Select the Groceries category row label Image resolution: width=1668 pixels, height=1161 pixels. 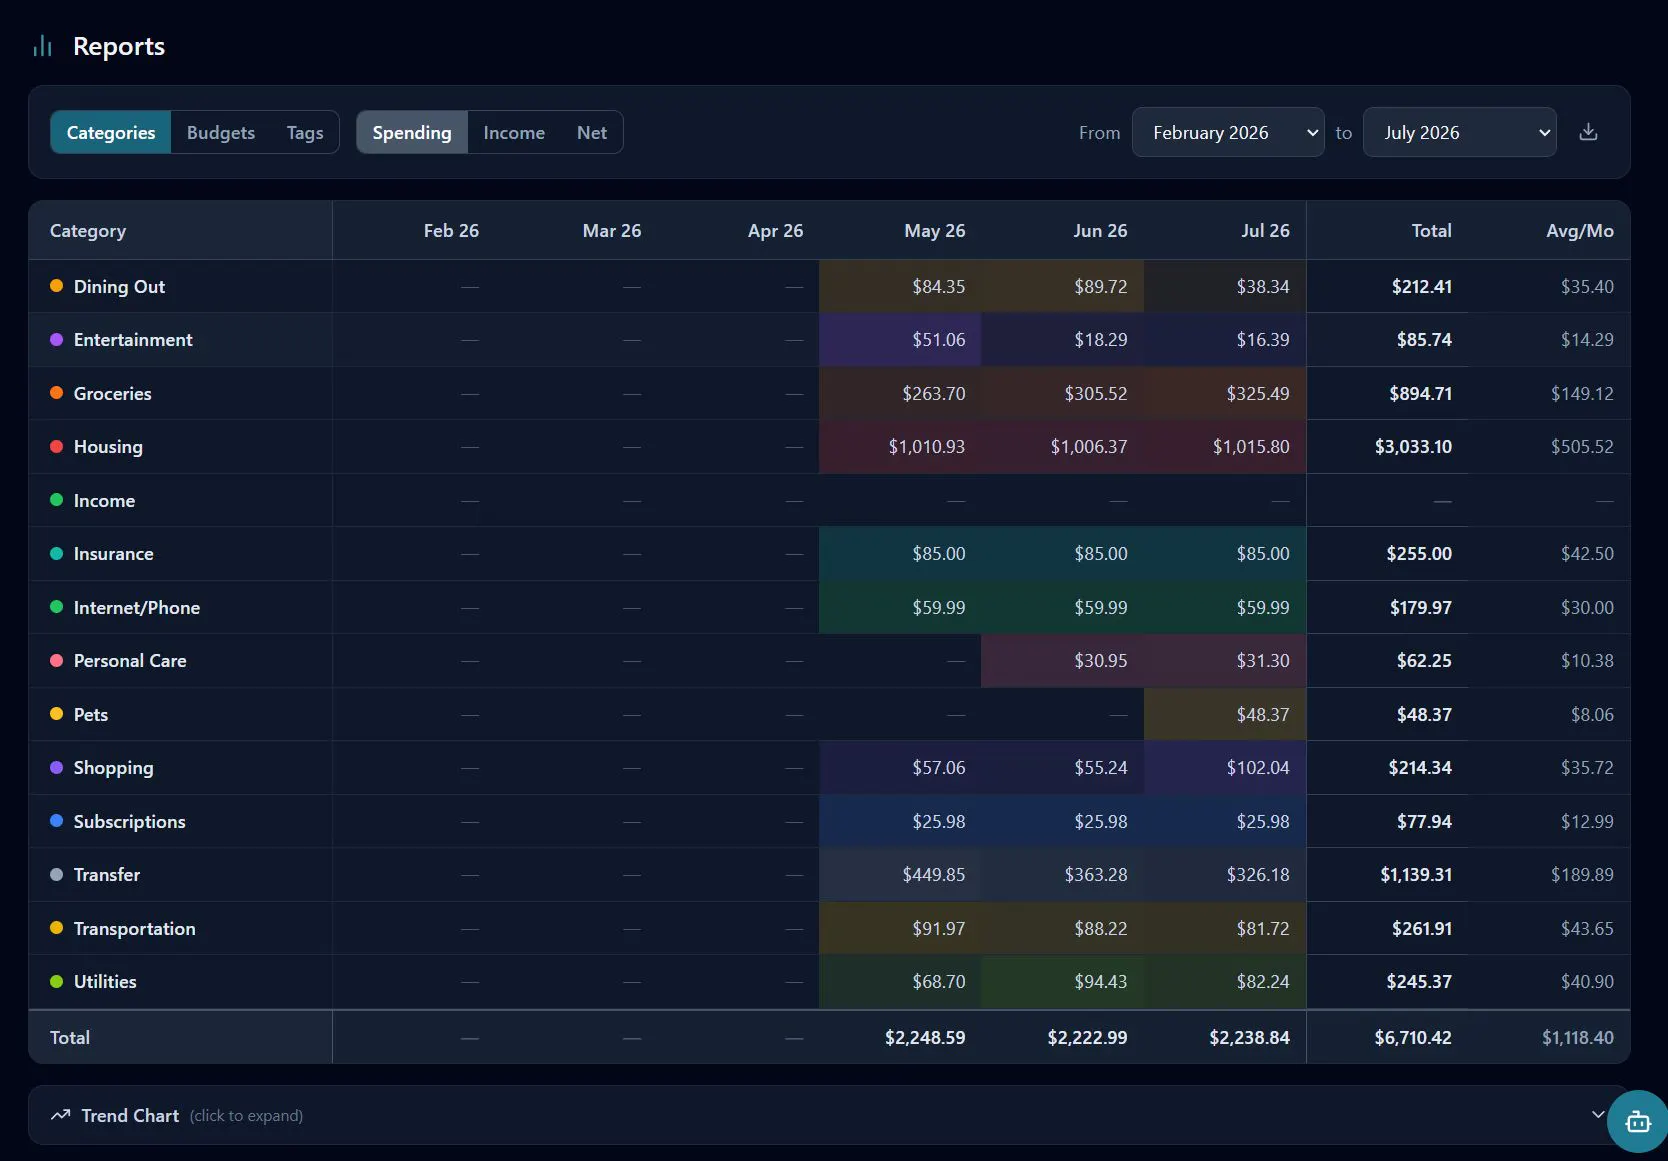(x=113, y=393)
